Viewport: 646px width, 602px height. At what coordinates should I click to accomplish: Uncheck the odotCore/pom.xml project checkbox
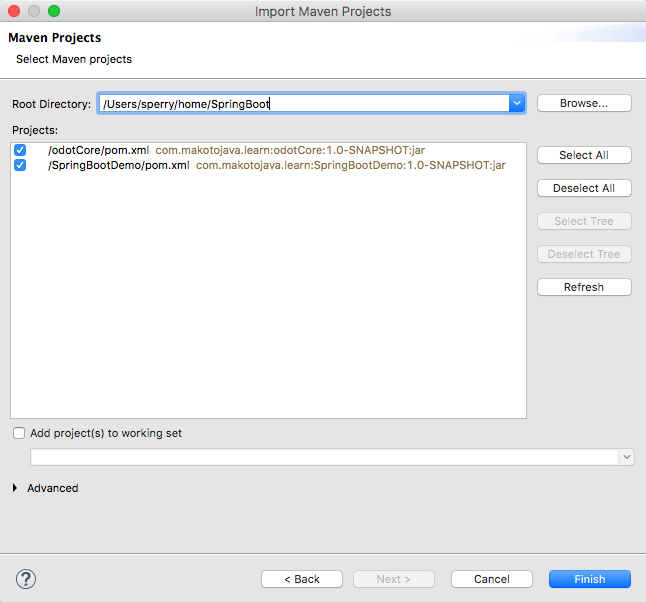tap(20, 150)
